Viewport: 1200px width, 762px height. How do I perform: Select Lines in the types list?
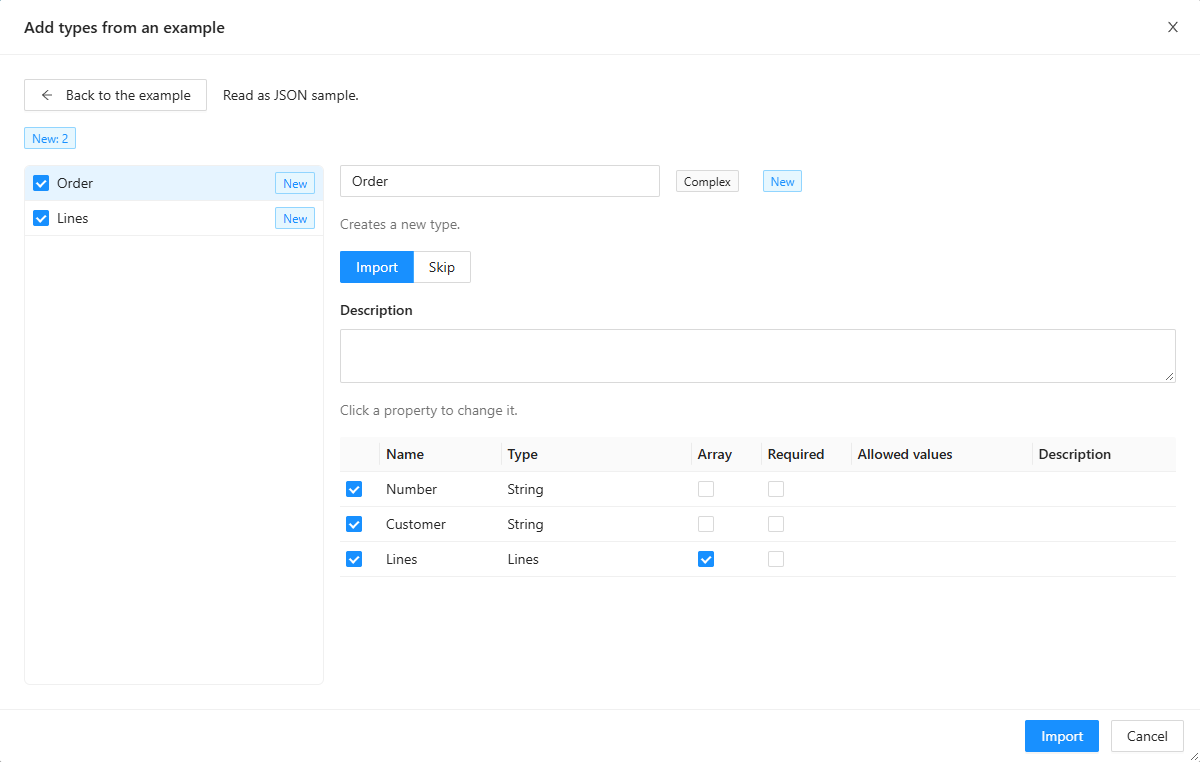[174, 218]
